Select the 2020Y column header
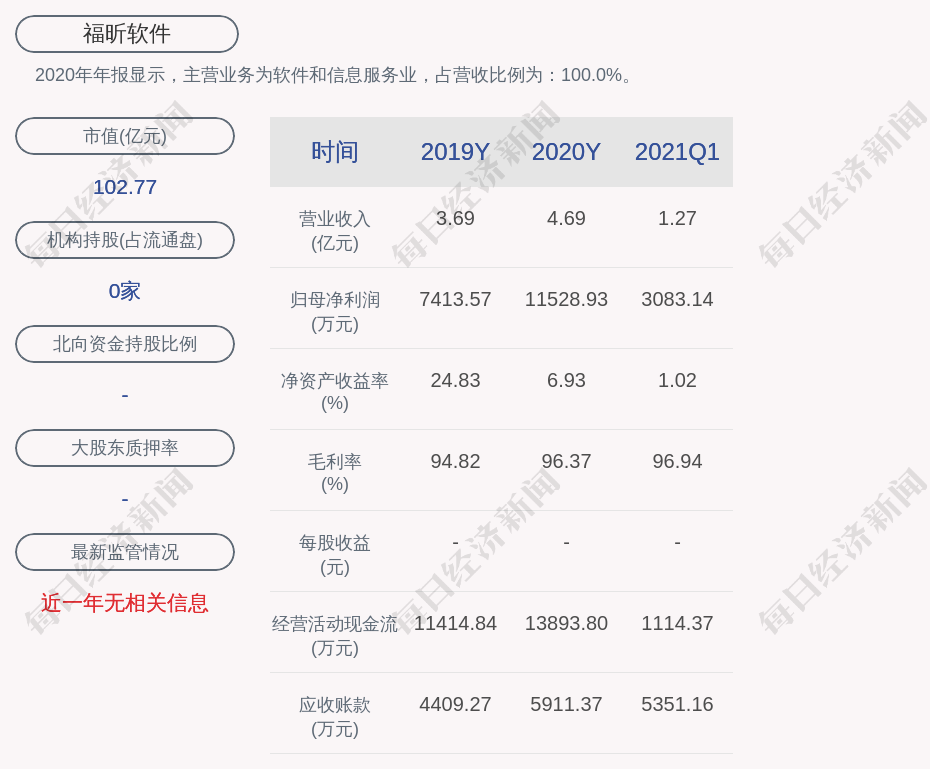Screen dimensions: 930x769 pyautogui.click(x=566, y=152)
